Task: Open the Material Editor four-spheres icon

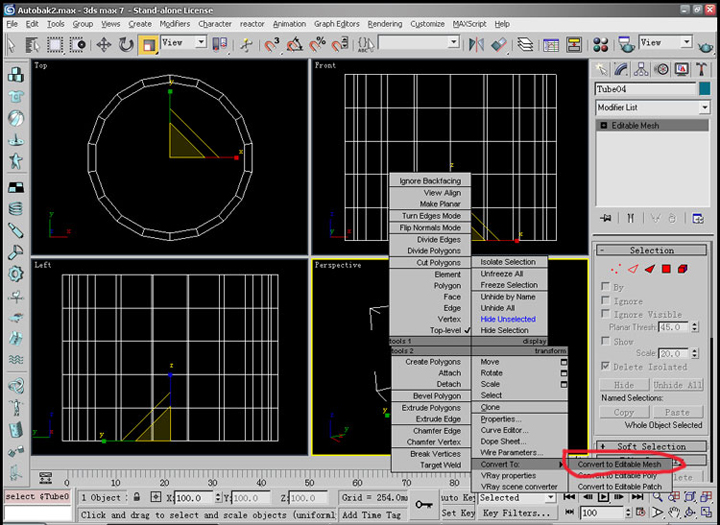Action: coord(600,45)
